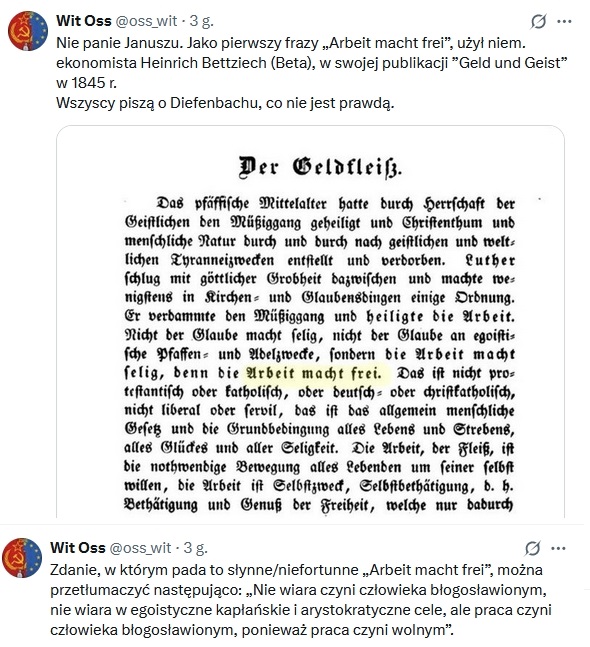The height and width of the screenshot is (647, 590).
Task: Open the Grok explain icon on the first tweet
Action: pyautogui.click(x=538, y=21)
